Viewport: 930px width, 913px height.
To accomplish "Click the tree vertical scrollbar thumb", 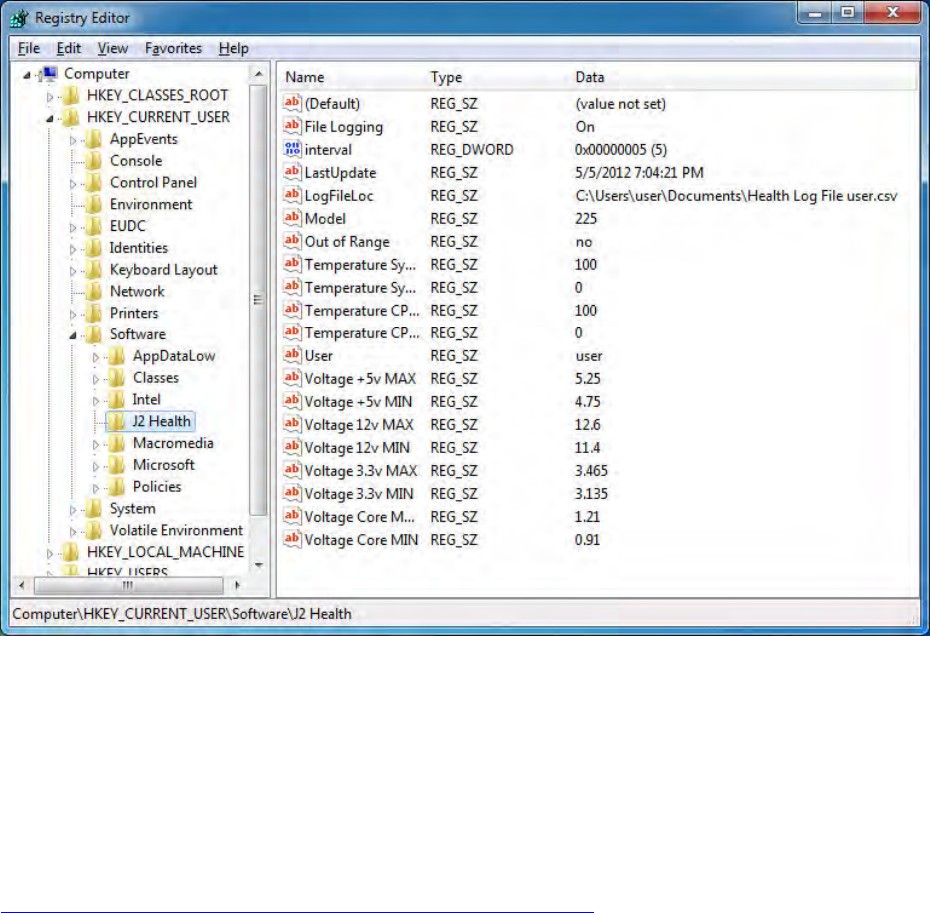I will point(258,300).
